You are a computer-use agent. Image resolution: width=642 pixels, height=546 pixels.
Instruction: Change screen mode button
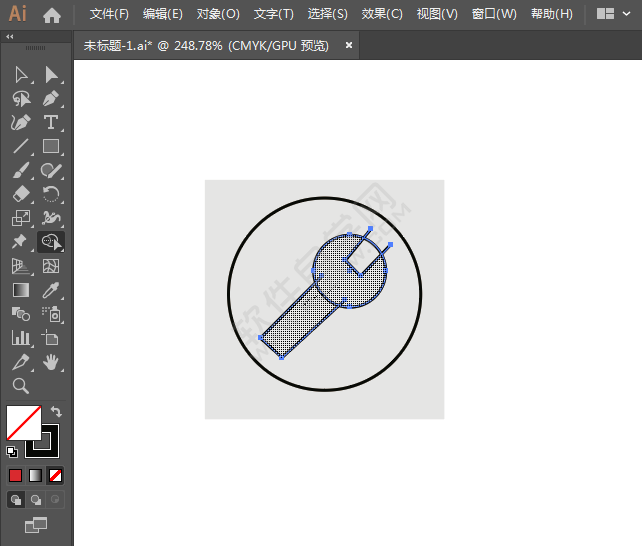tap(36, 525)
